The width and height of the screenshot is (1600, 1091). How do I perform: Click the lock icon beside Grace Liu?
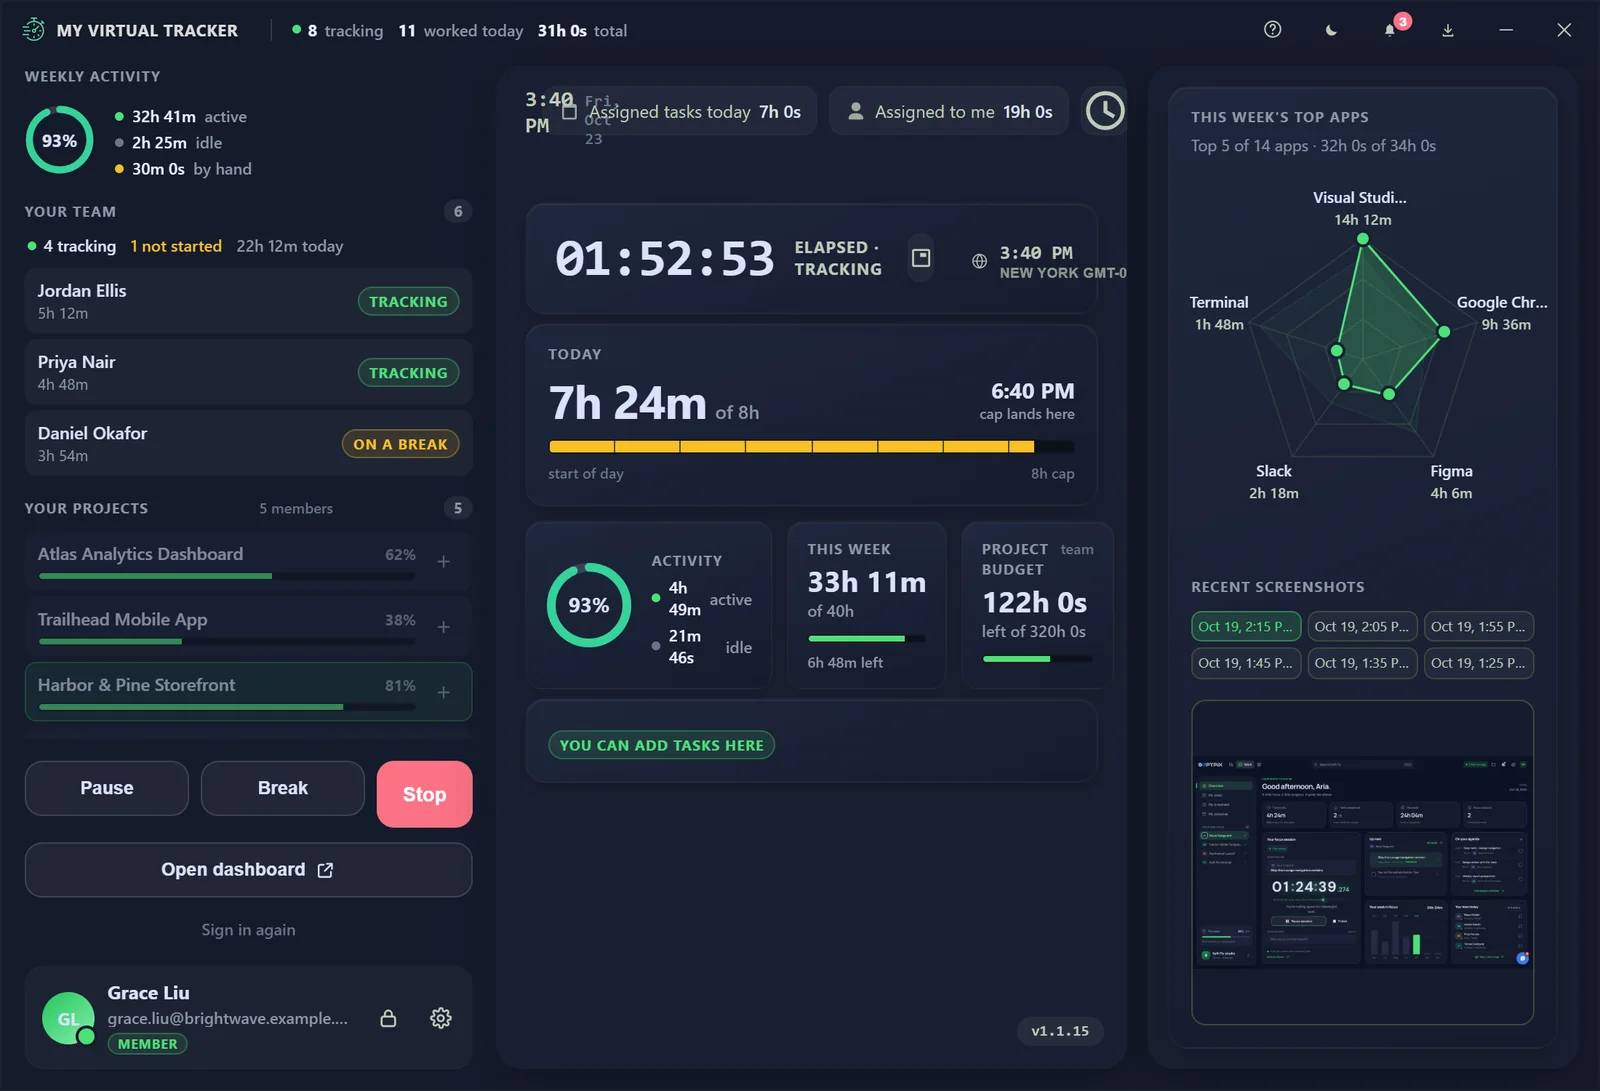[x=388, y=1018]
